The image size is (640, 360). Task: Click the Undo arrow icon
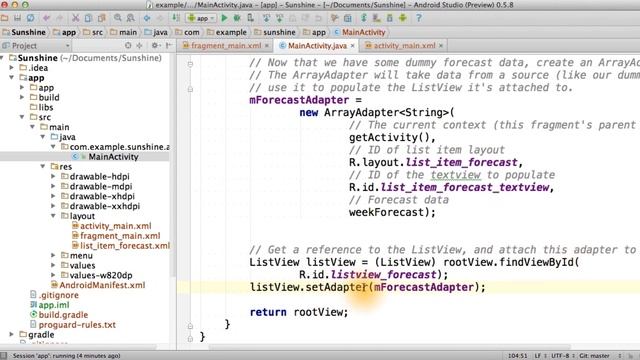[46, 18]
